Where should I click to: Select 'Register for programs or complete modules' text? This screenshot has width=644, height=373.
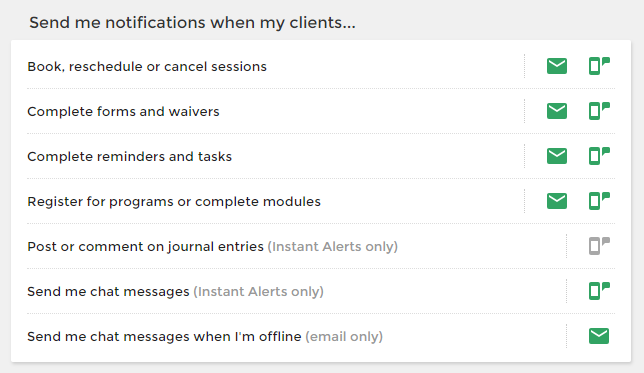[x=174, y=202]
